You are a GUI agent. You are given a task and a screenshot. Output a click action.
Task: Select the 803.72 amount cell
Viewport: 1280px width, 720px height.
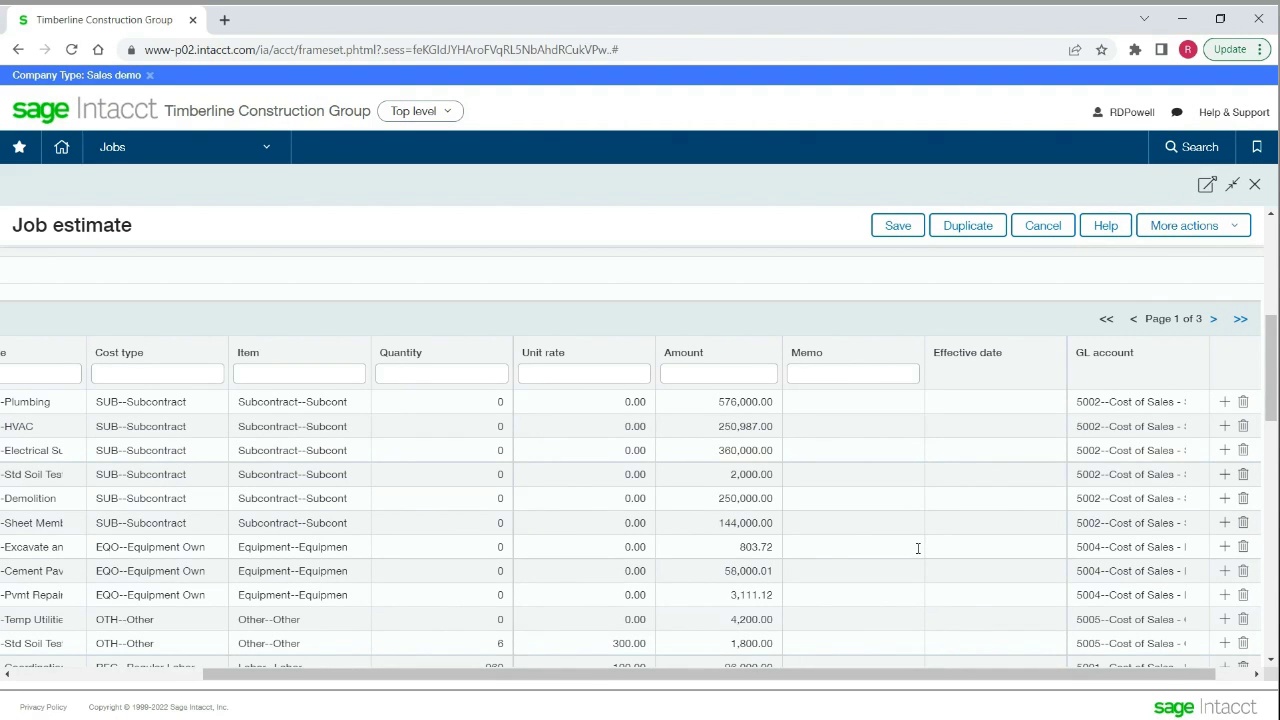pos(719,547)
